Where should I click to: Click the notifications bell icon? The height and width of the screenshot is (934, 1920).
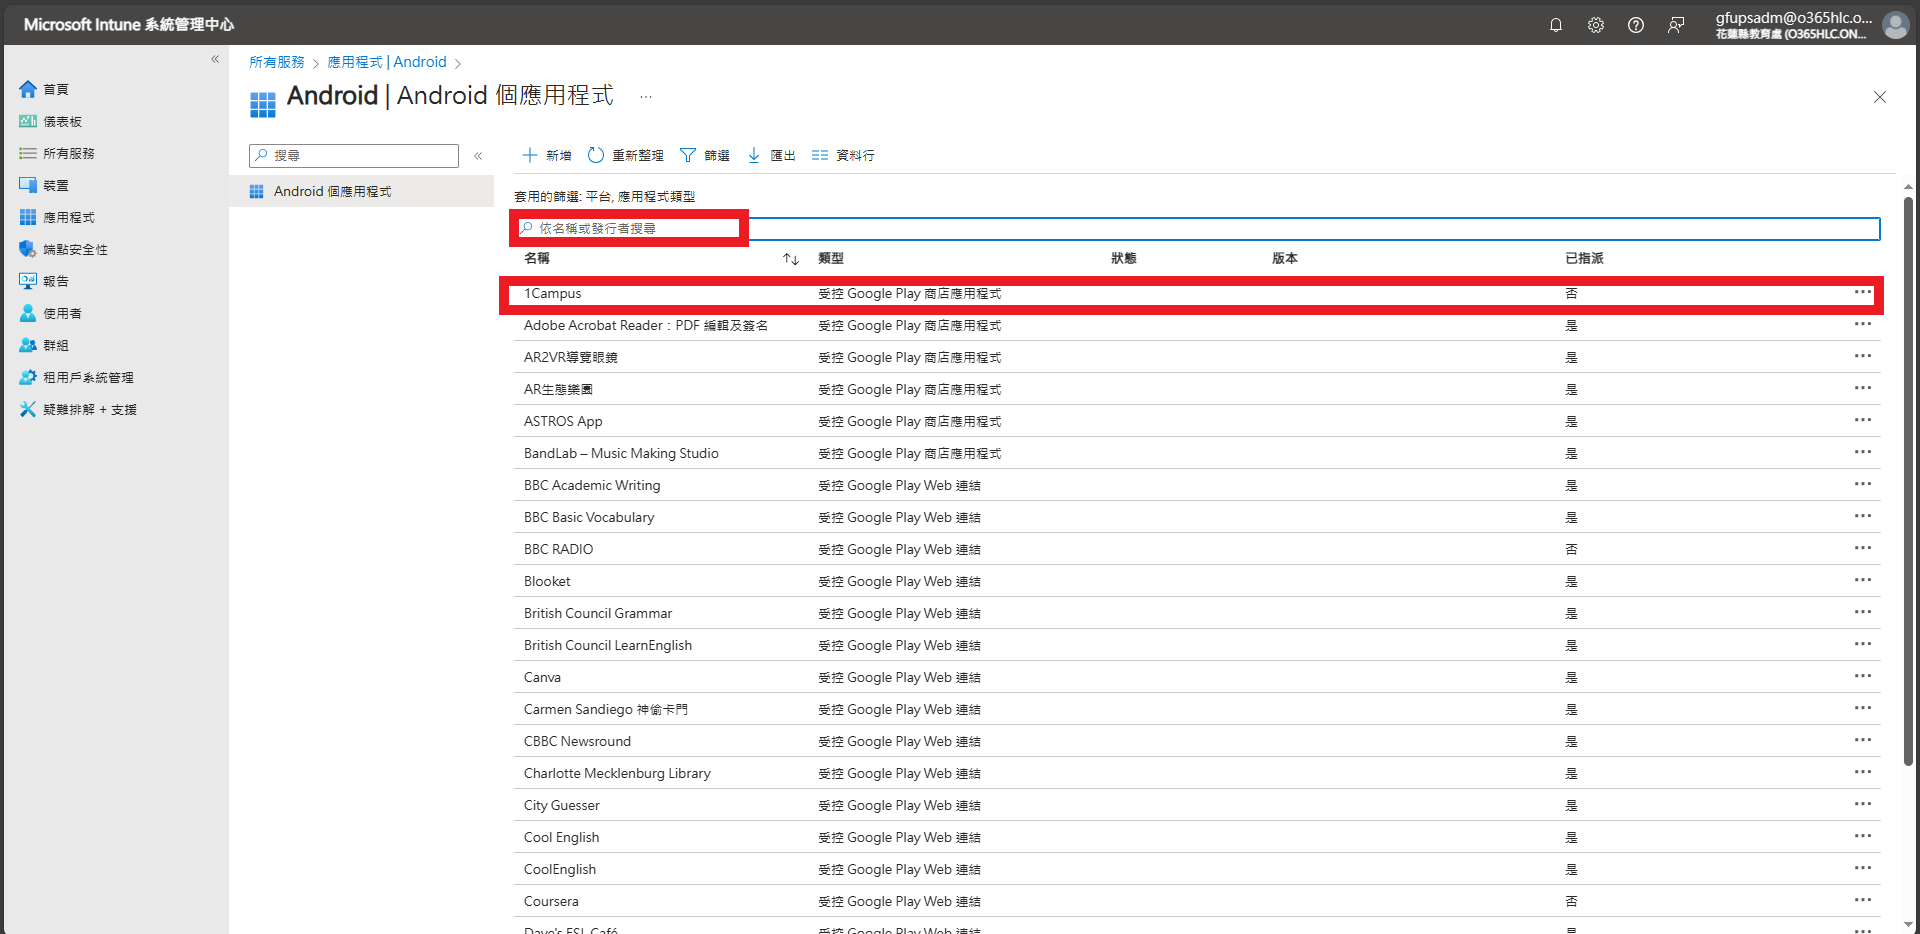point(1555,25)
